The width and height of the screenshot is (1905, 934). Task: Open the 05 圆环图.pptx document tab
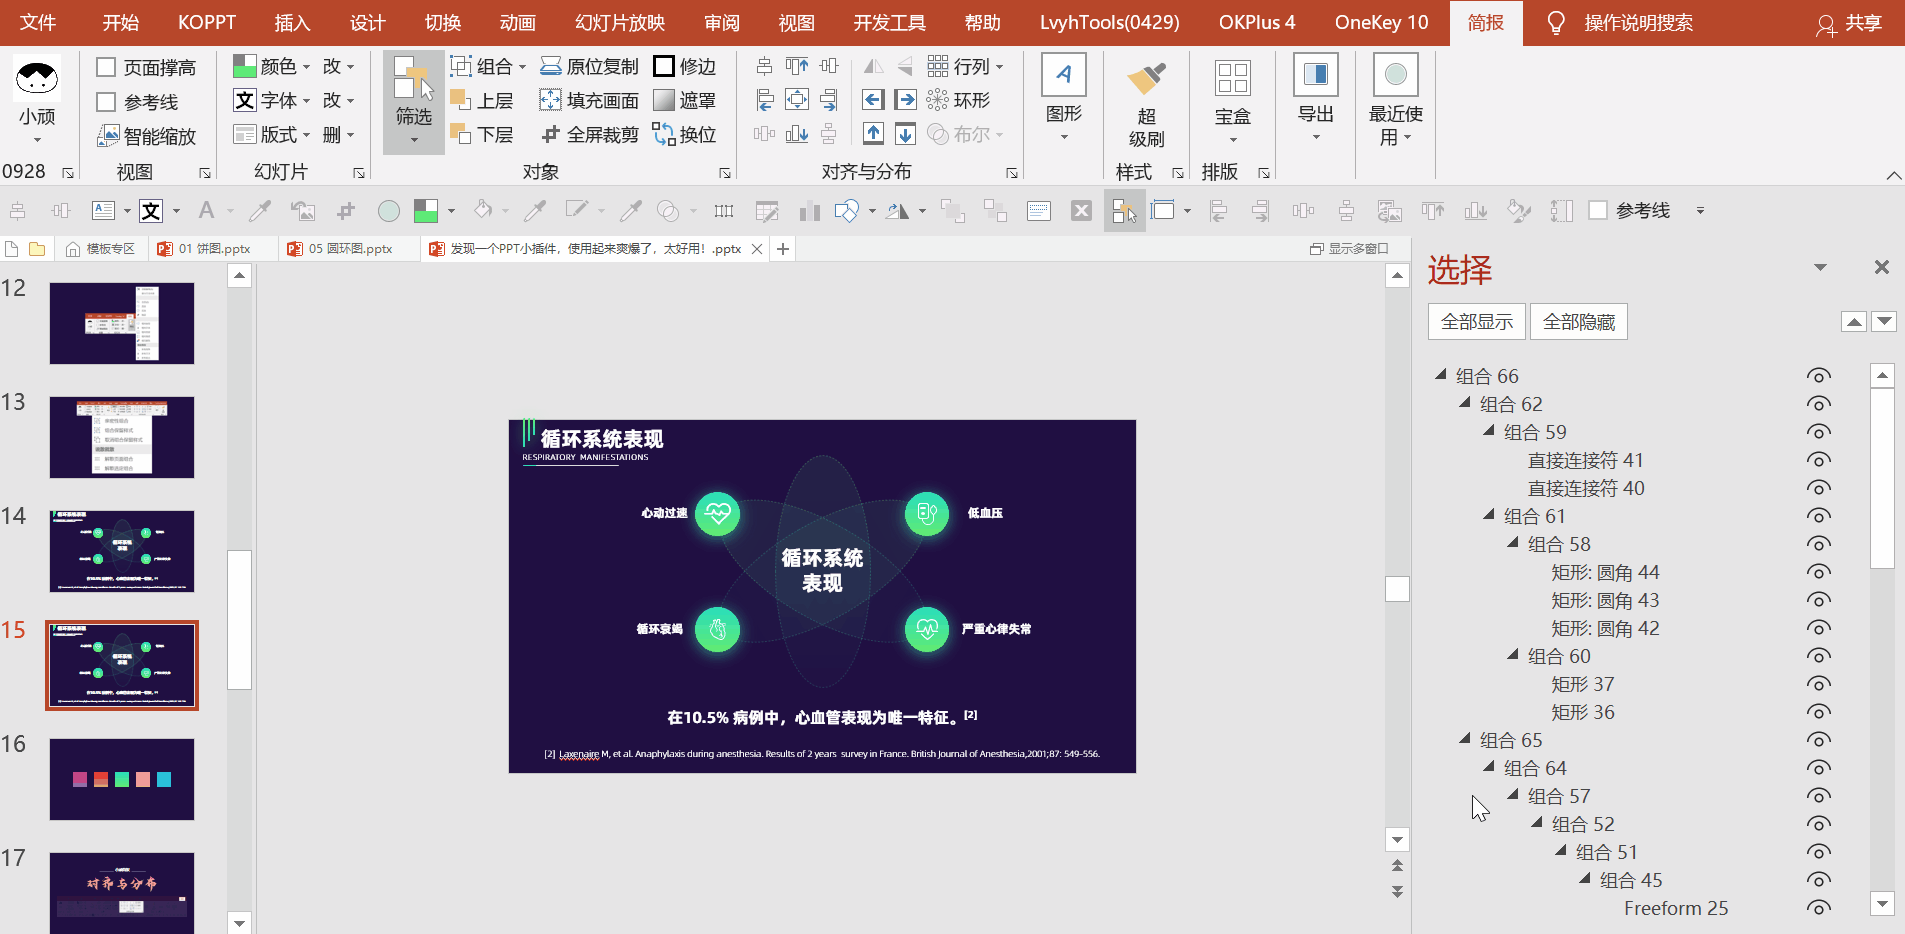[349, 249]
